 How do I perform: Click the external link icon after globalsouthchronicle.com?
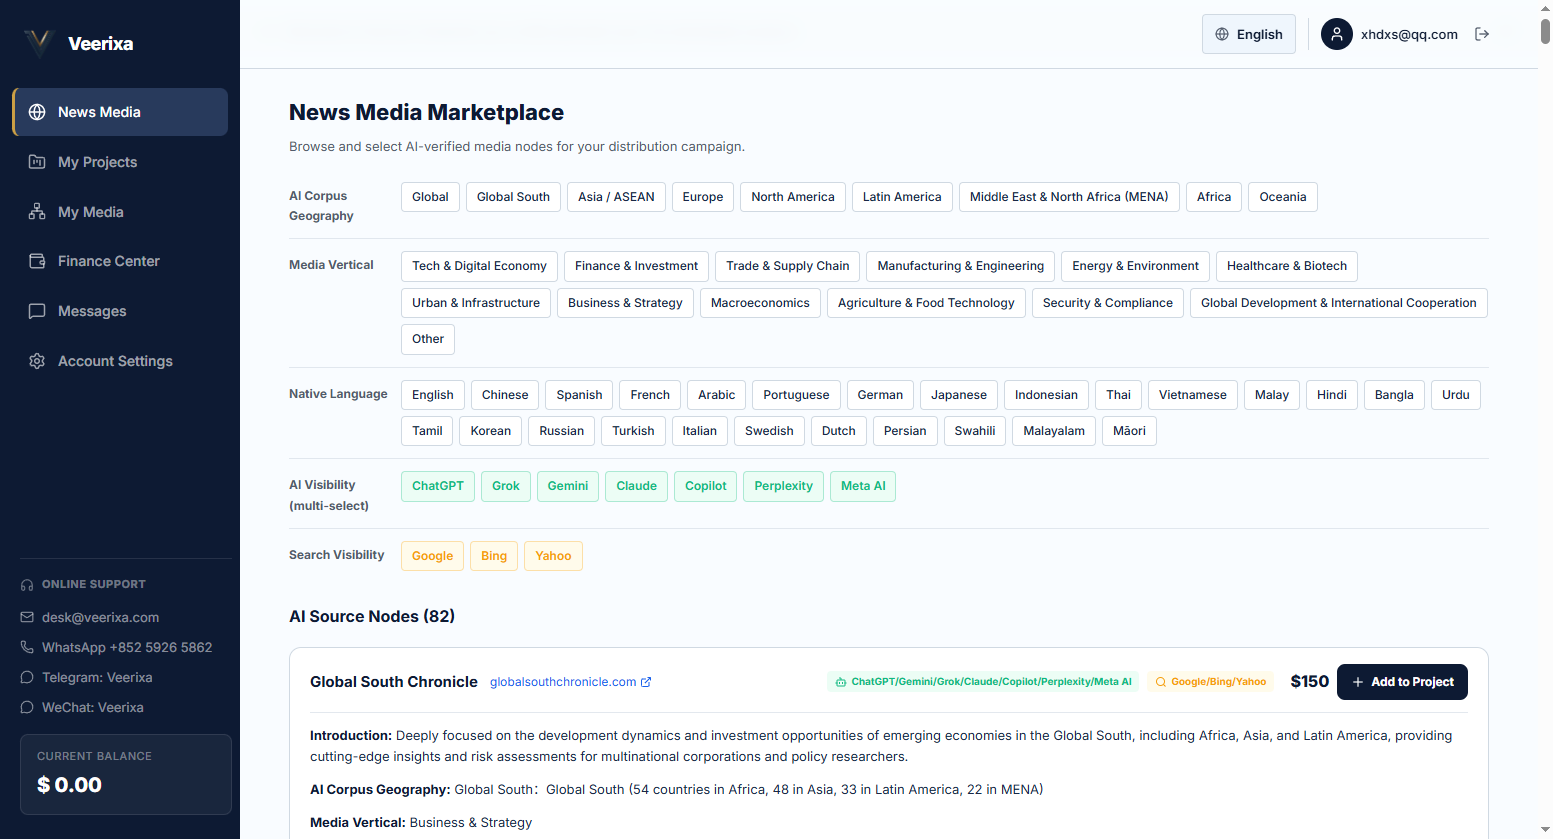click(x=646, y=682)
